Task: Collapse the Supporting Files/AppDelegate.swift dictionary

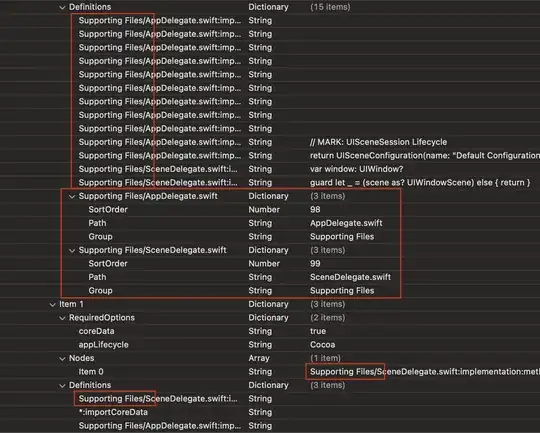Action: (72, 196)
